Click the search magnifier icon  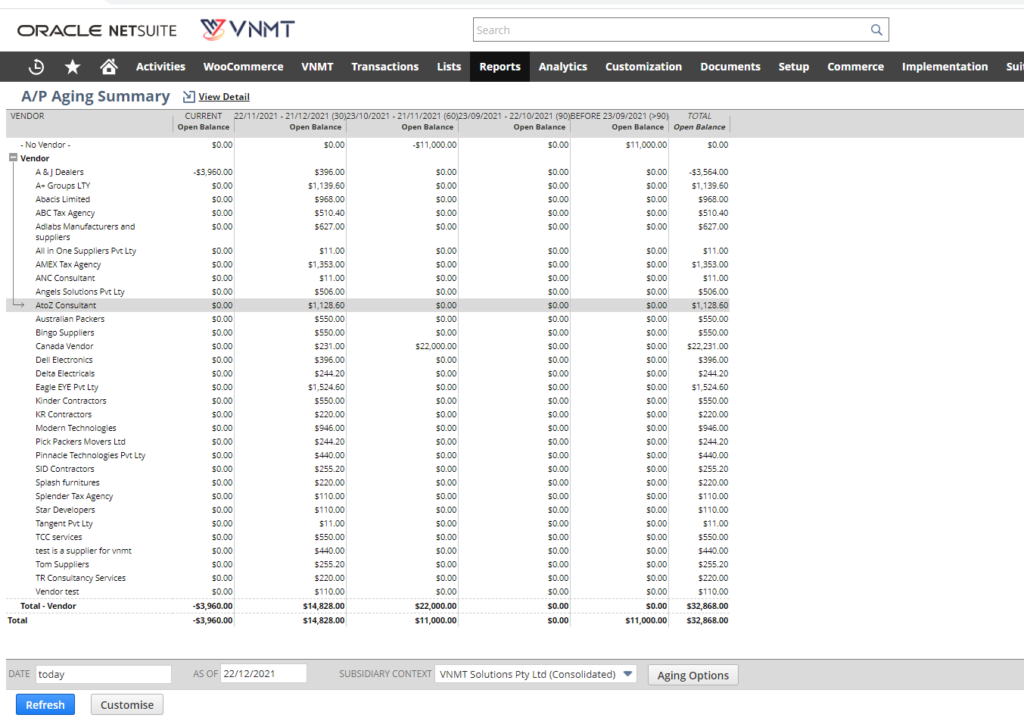point(877,29)
